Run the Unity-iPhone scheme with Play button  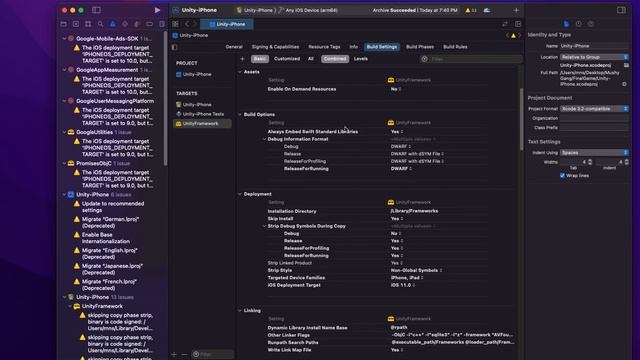pos(157,10)
